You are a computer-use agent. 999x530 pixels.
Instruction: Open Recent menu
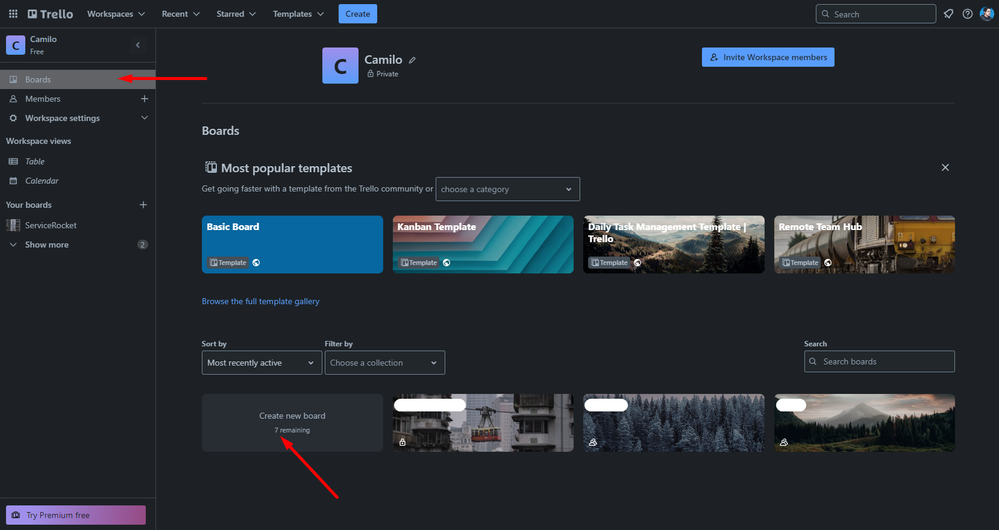pos(181,13)
